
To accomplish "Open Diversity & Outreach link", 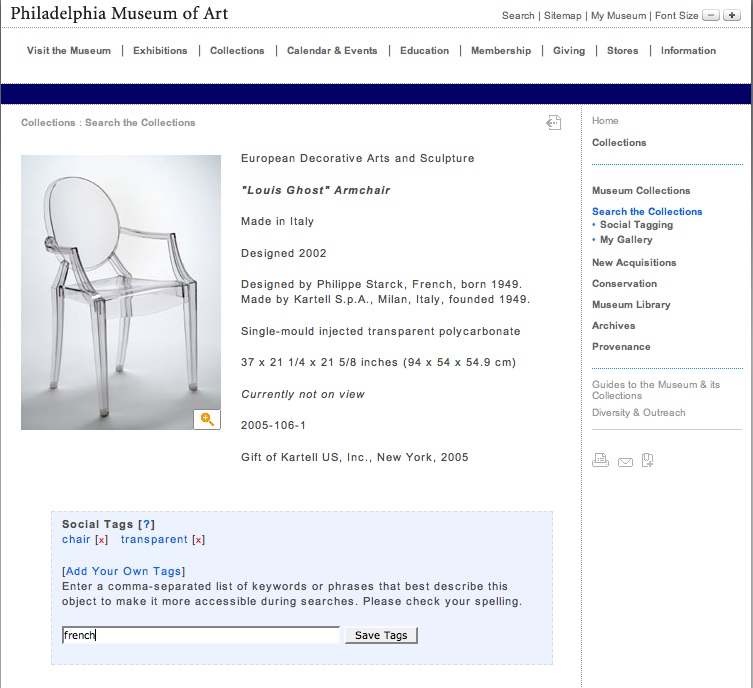I will click(x=639, y=412).
